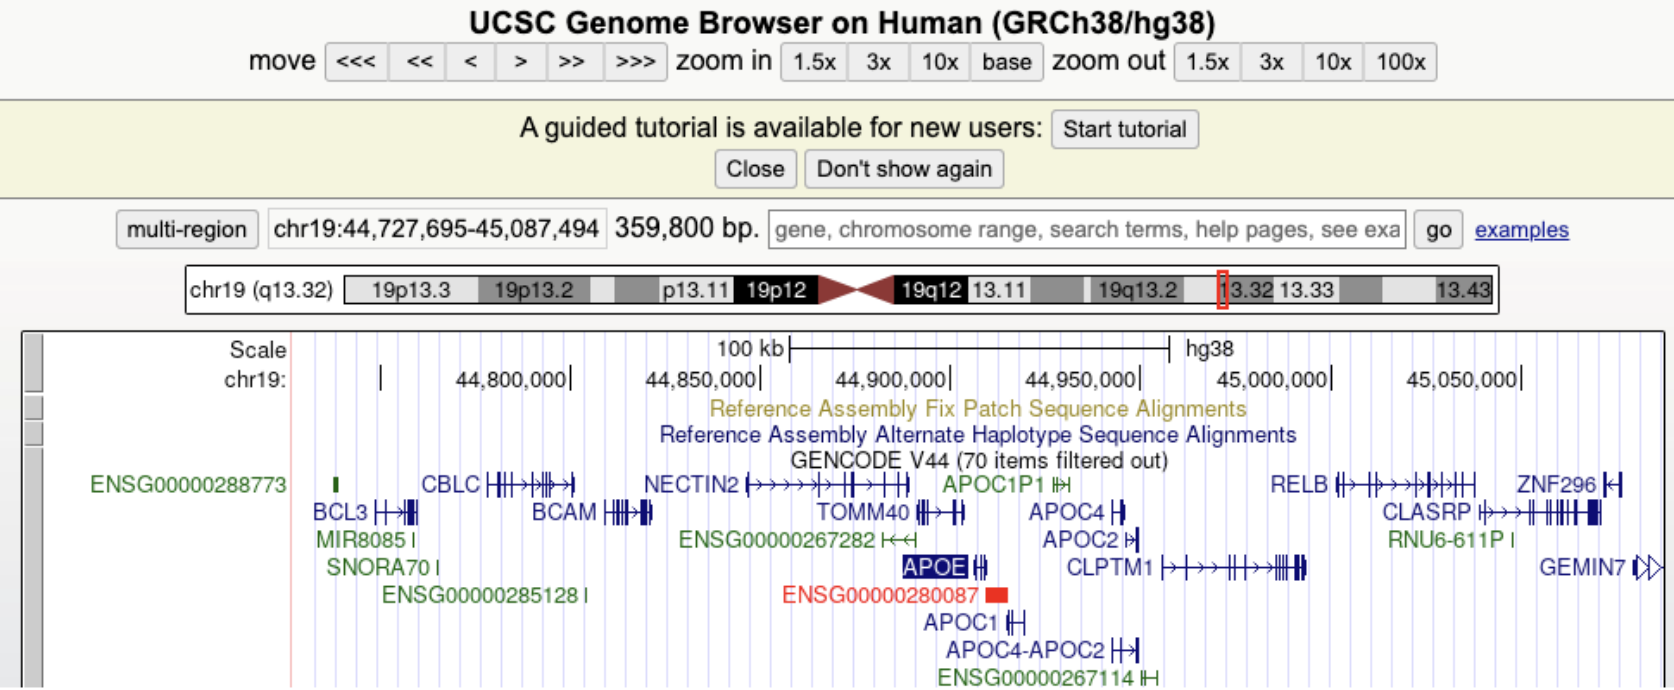This screenshot has height=690, width=1674.
Task: Open Reference Assembly Fix Patch Sequence Alignments track
Action: click(978, 409)
